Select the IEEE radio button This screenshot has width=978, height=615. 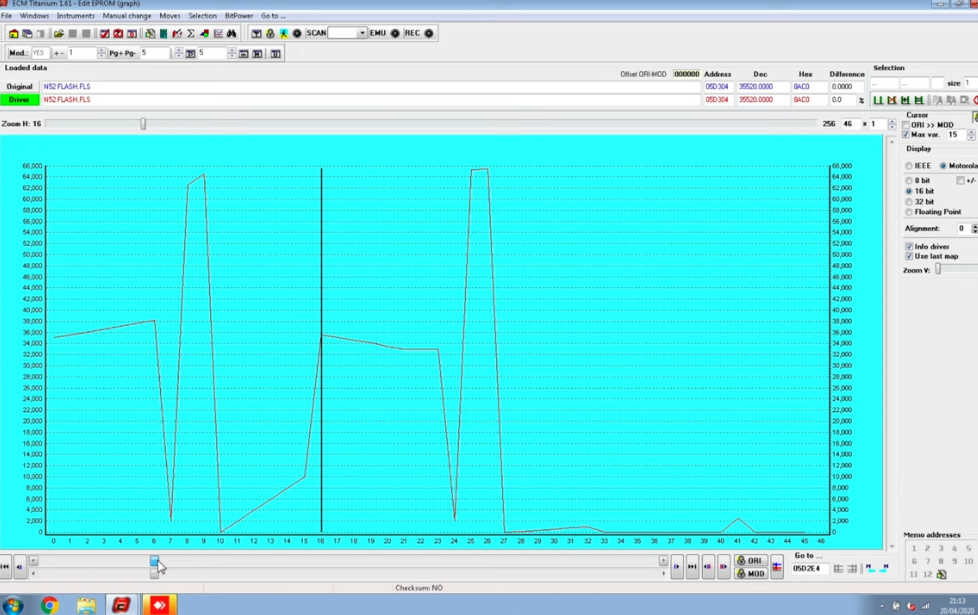click(909, 166)
